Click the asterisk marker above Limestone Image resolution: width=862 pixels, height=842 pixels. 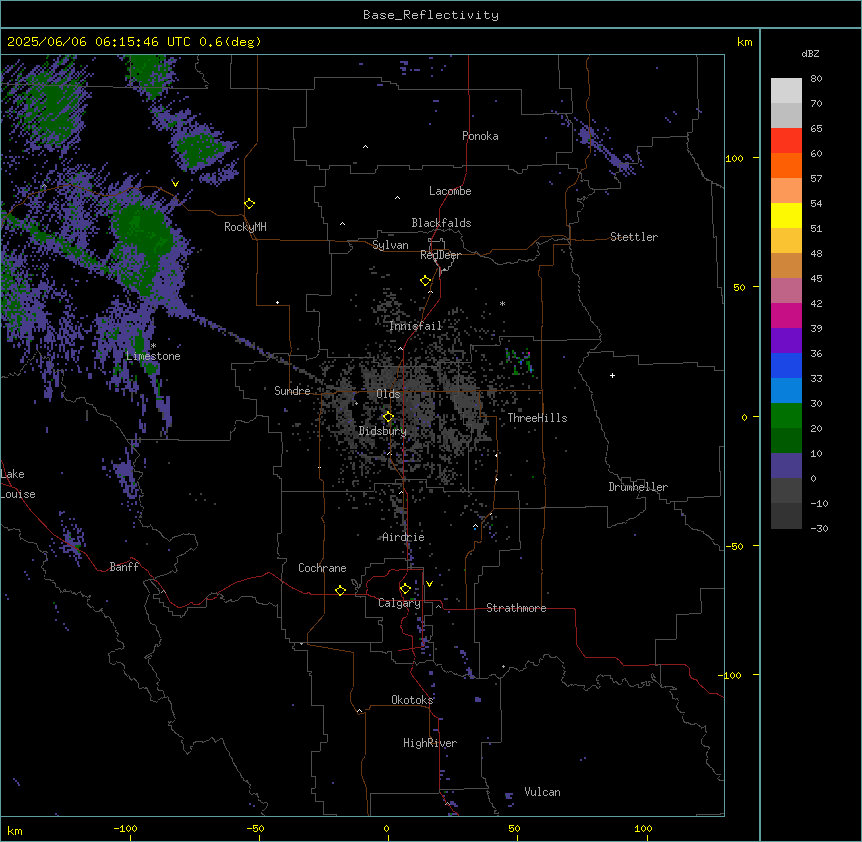pyautogui.click(x=153, y=346)
